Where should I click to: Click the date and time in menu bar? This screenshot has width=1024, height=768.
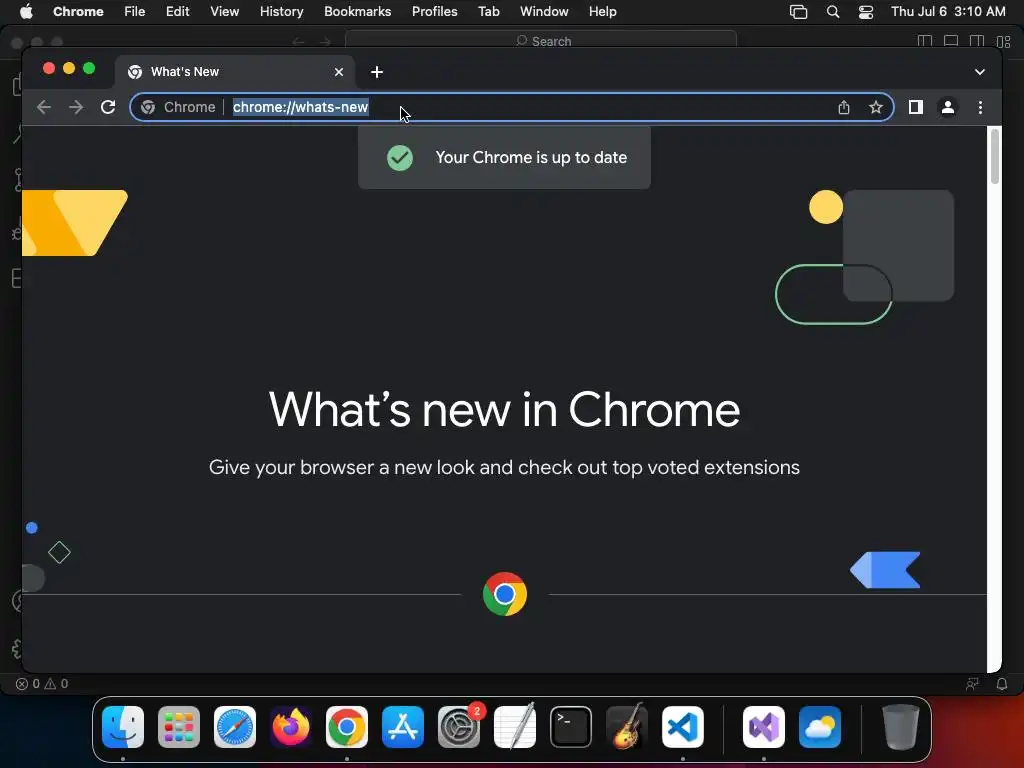pos(948,12)
